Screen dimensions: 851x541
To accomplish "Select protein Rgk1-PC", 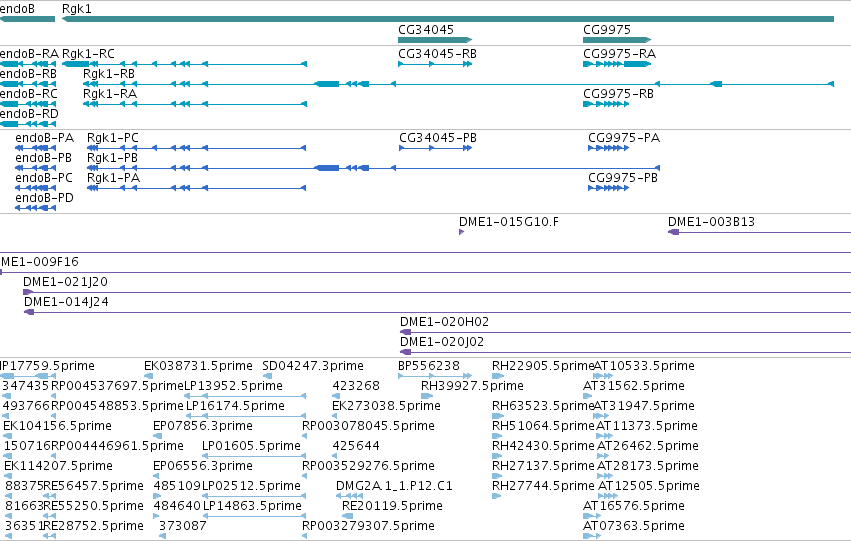I will pos(112,138).
